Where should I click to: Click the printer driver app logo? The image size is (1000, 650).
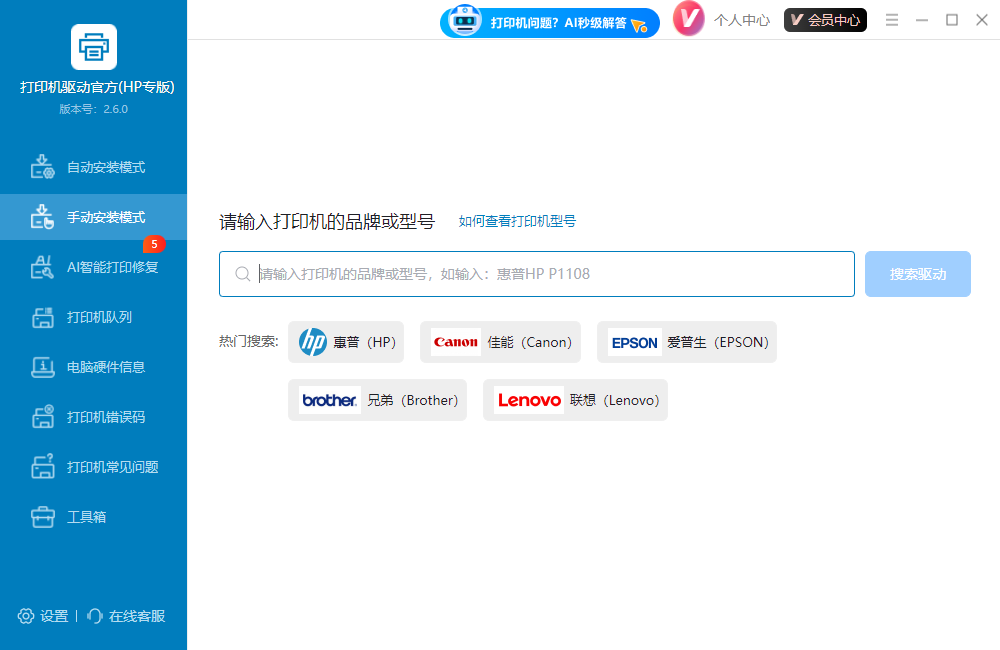tap(94, 47)
